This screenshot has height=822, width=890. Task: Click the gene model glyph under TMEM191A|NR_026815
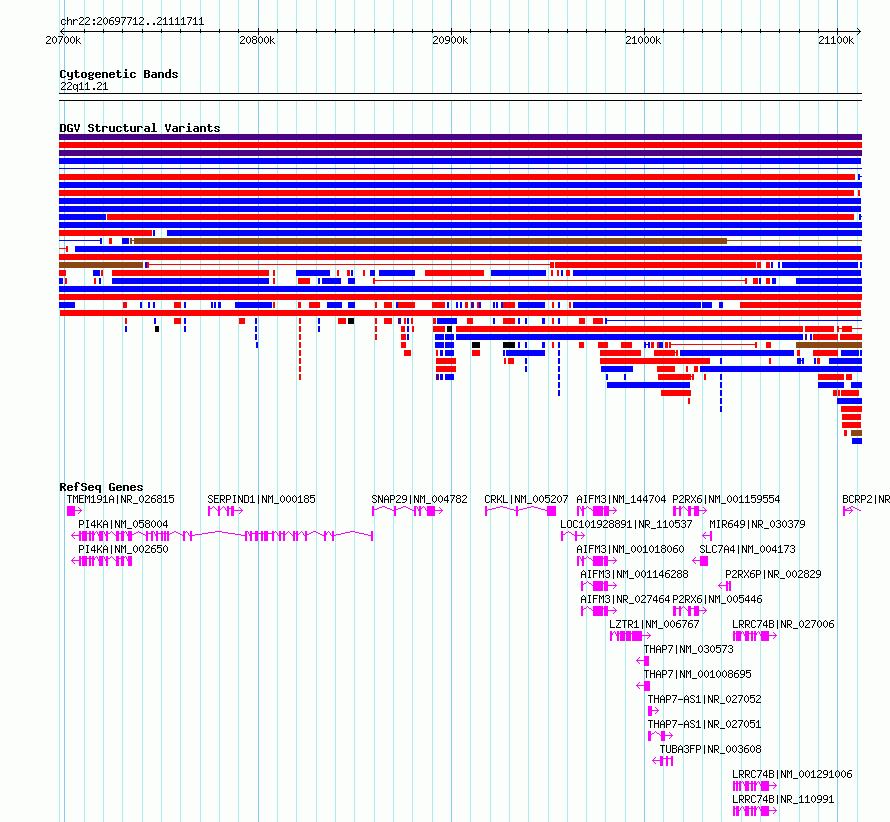[x=74, y=511]
